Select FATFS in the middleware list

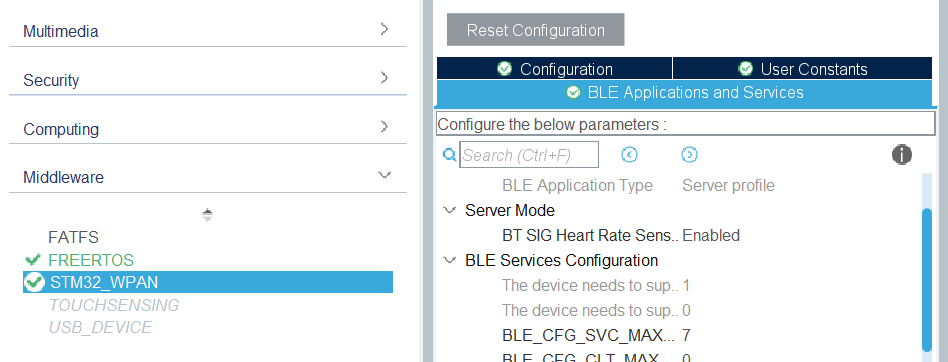[x=73, y=237]
